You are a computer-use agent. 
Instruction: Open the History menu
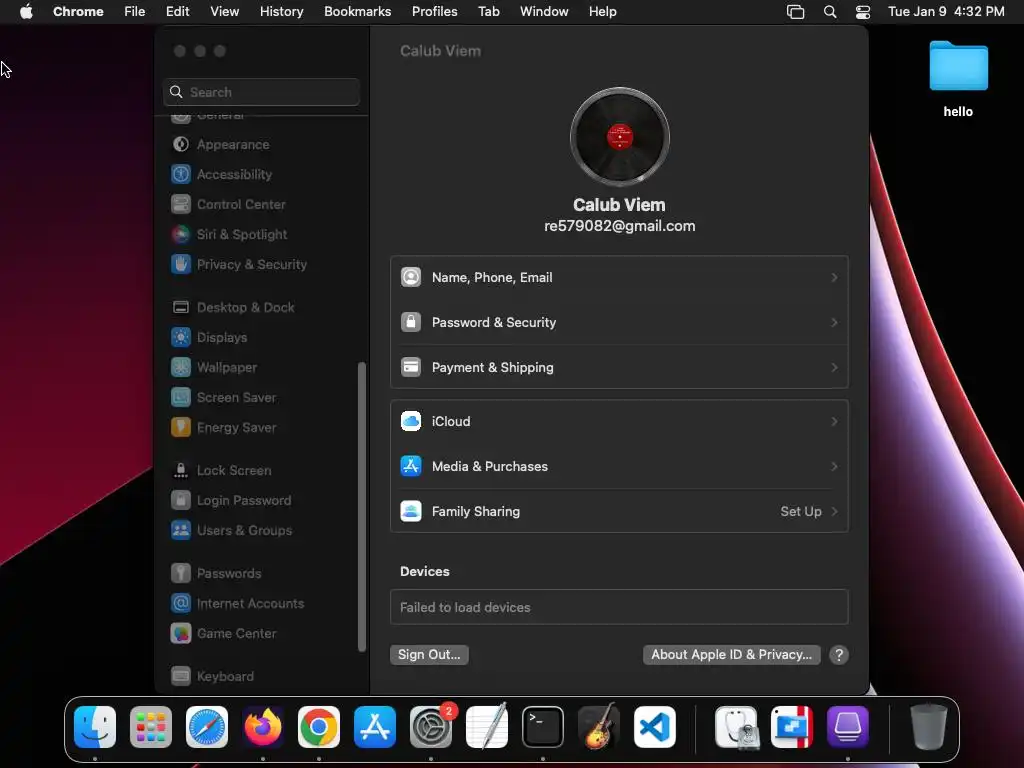point(281,12)
